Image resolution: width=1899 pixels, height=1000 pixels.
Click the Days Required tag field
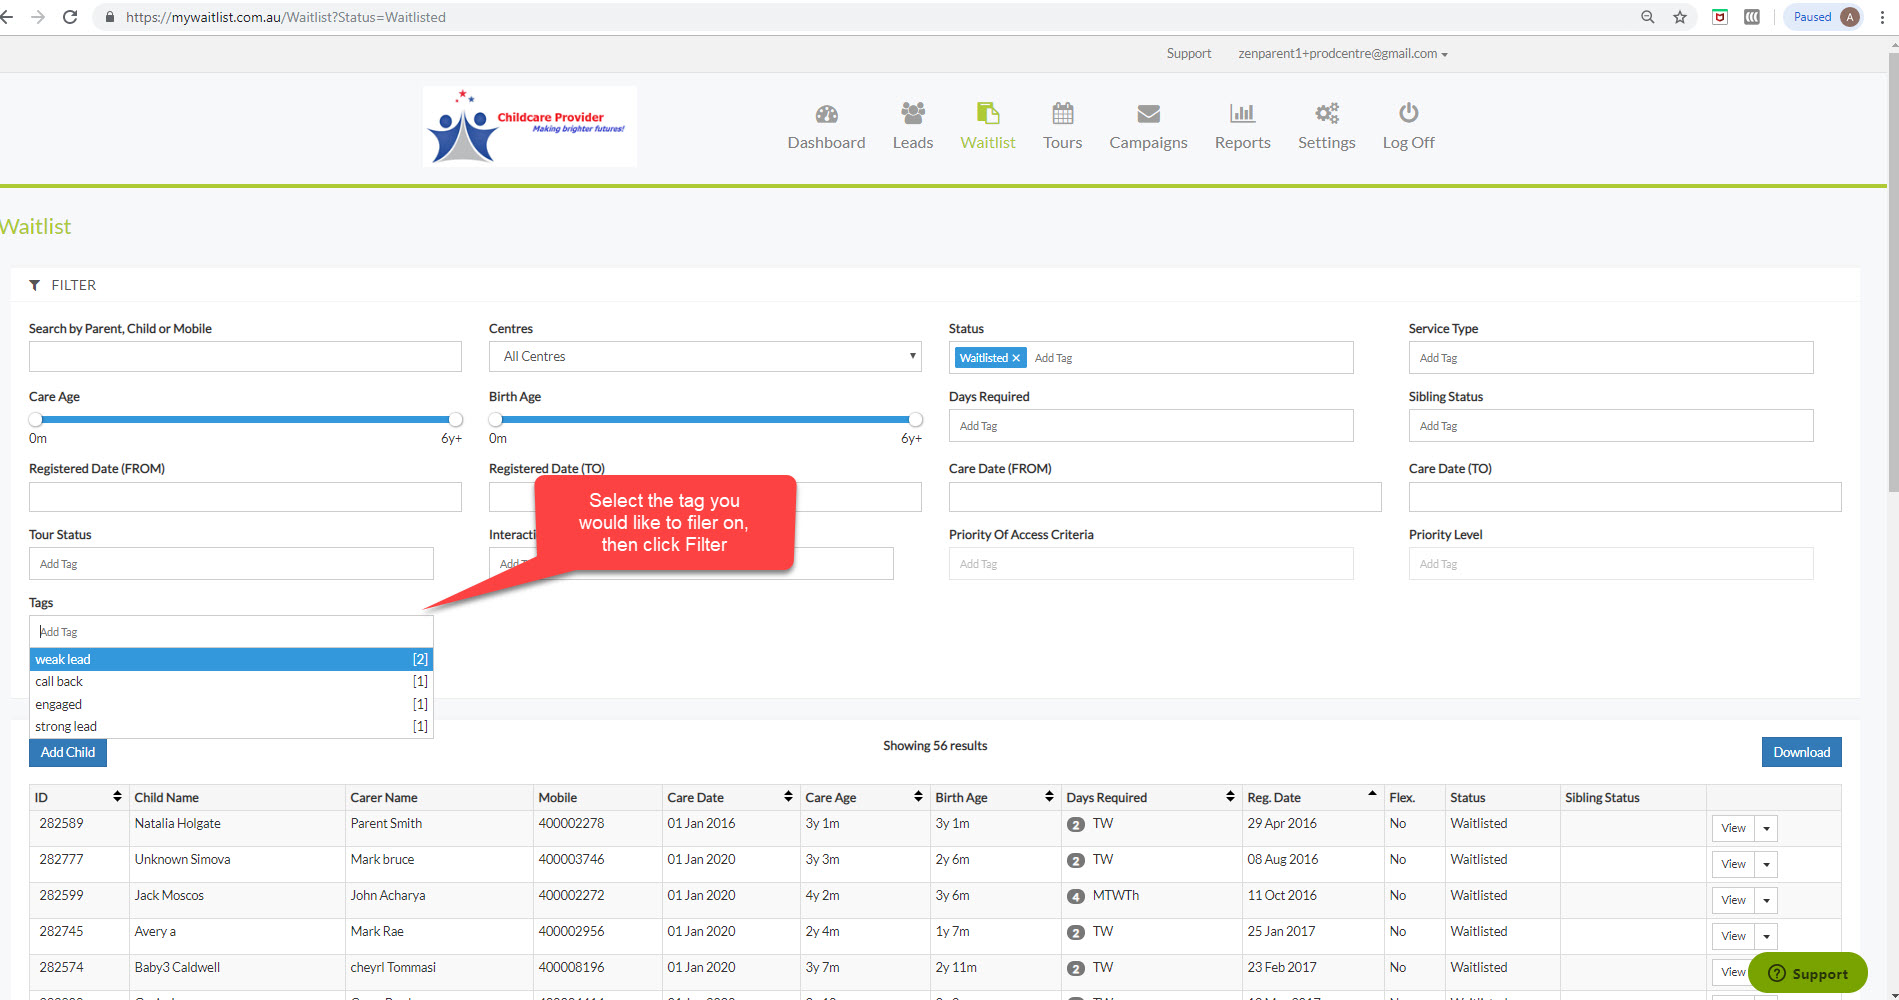point(1151,426)
